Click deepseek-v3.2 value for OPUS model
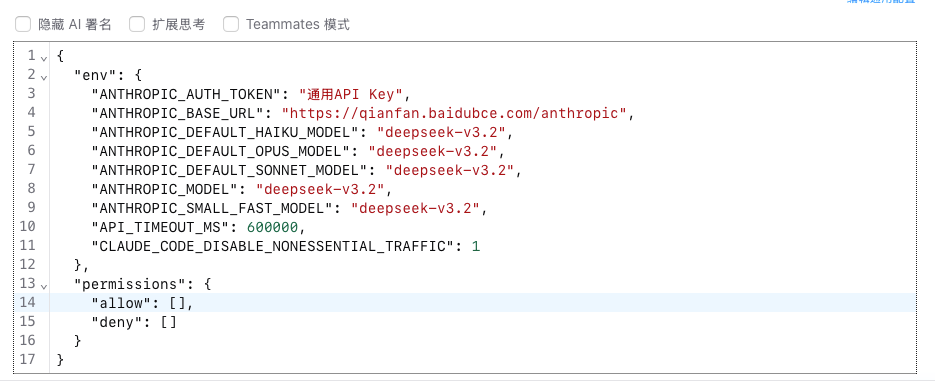 pos(433,151)
